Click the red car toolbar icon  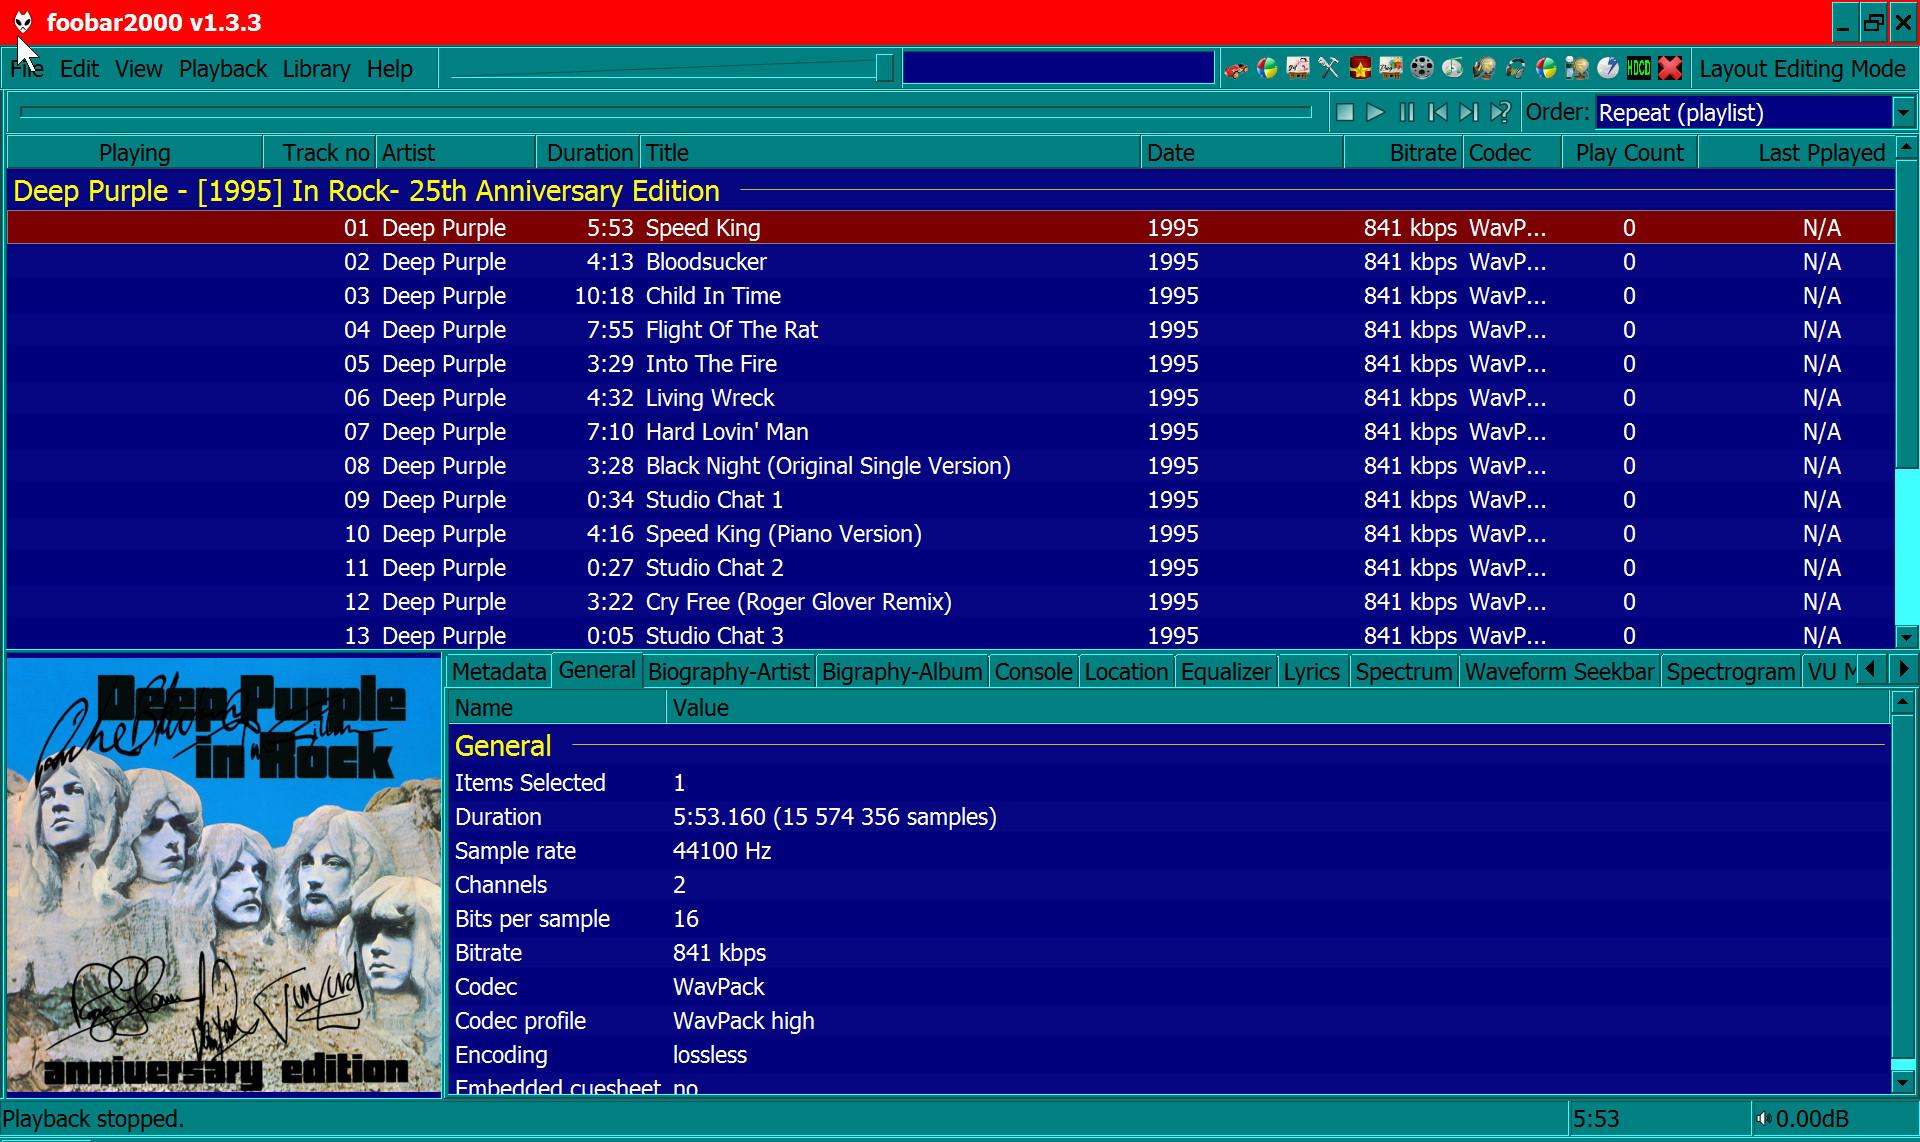[x=1236, y=69]
